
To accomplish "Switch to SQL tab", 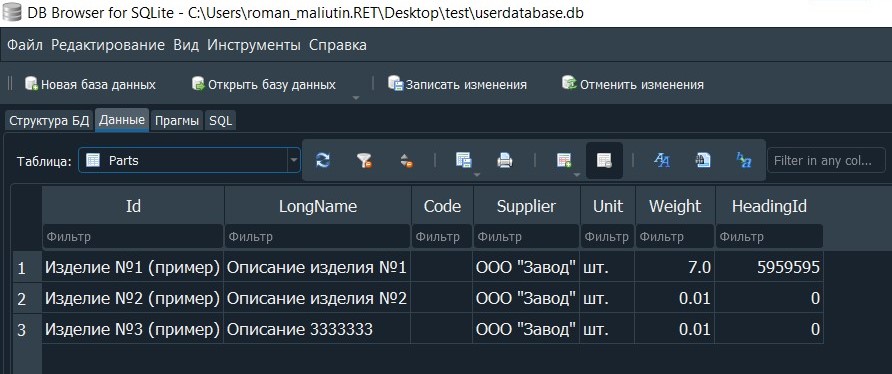I will 221,121.
